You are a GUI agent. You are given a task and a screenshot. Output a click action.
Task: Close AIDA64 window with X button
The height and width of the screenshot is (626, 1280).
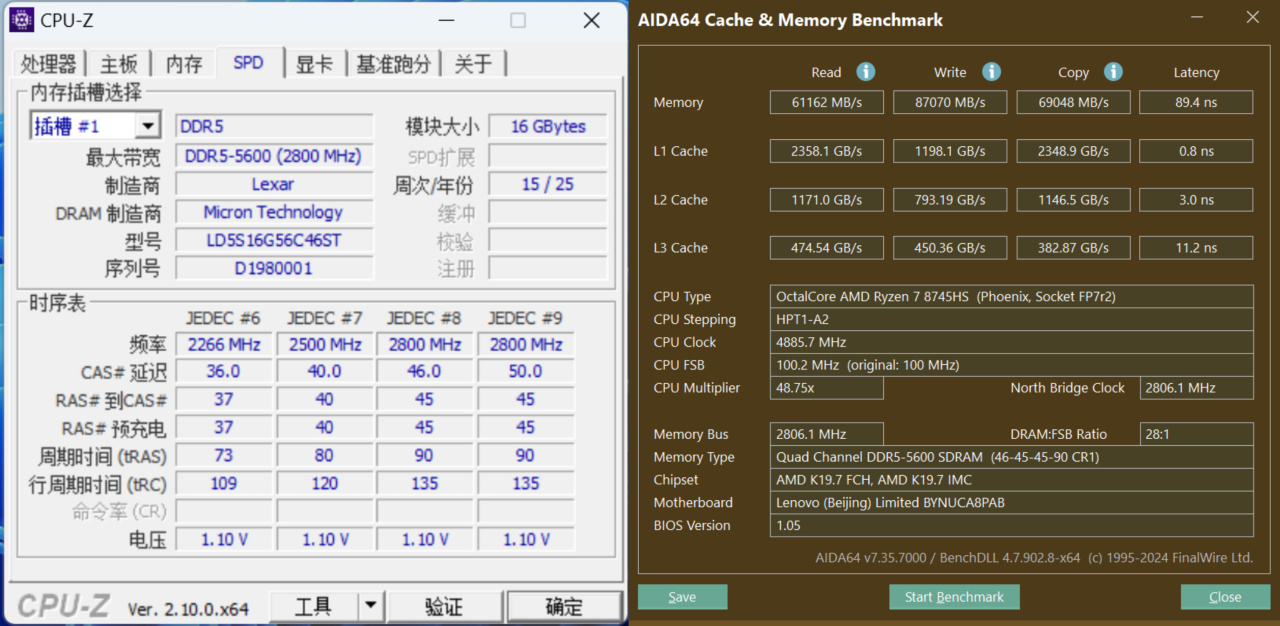click(x=1252, y=17)
